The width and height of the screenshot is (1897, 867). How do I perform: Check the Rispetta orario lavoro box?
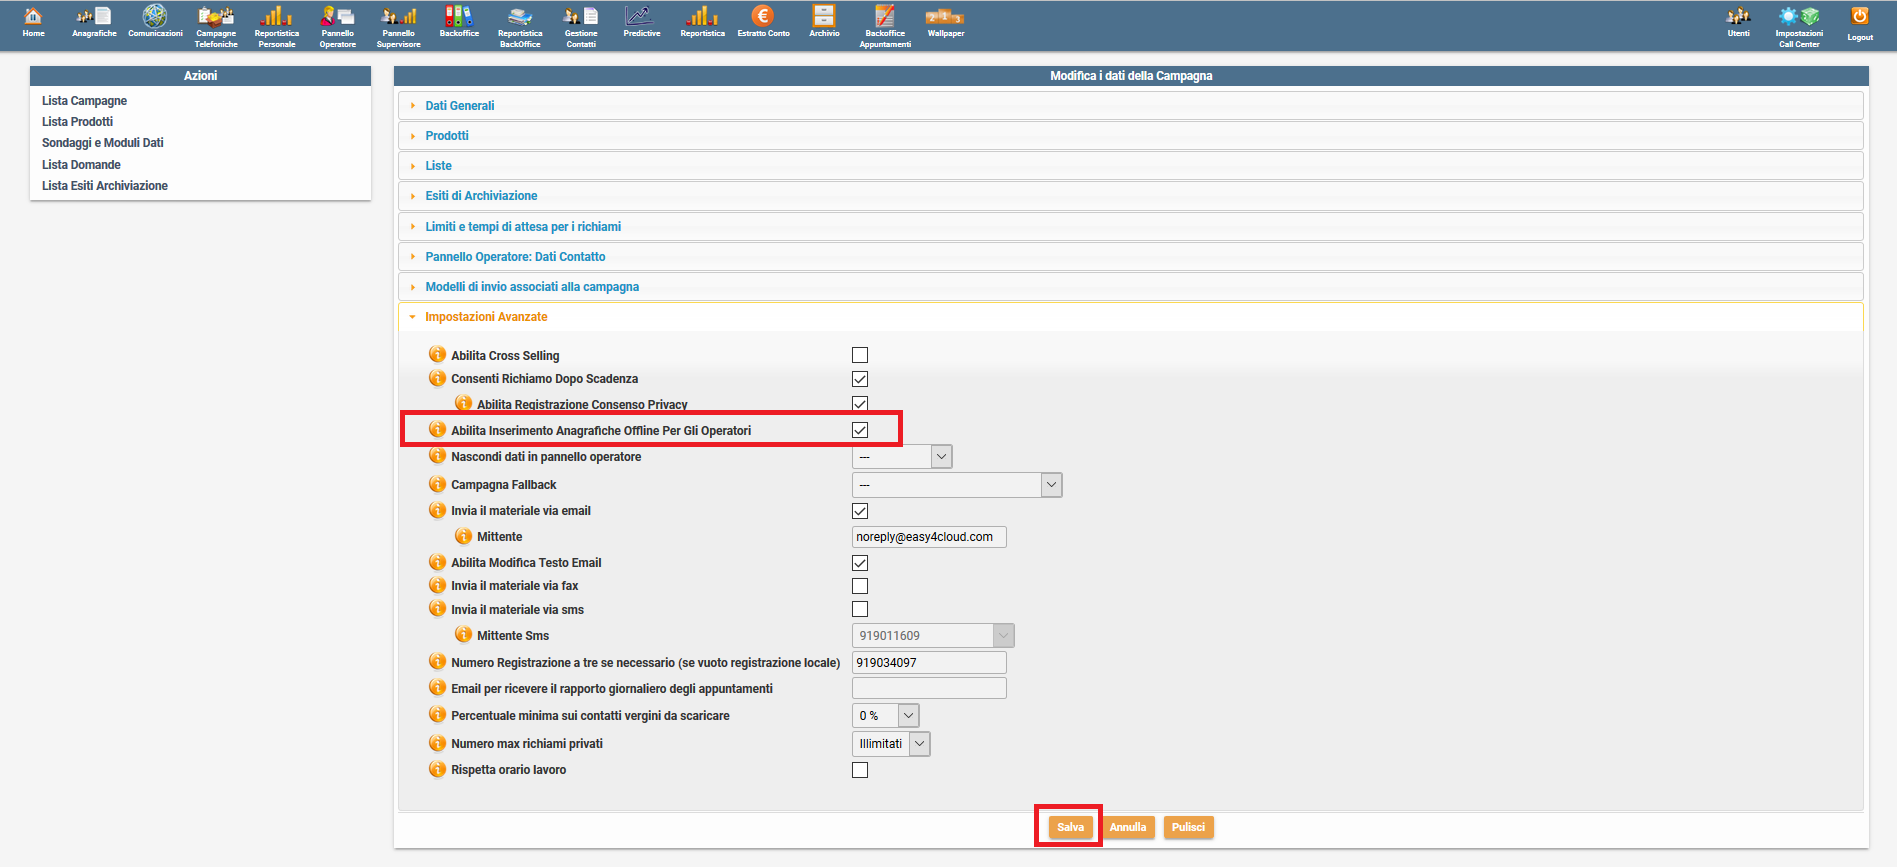860,770
